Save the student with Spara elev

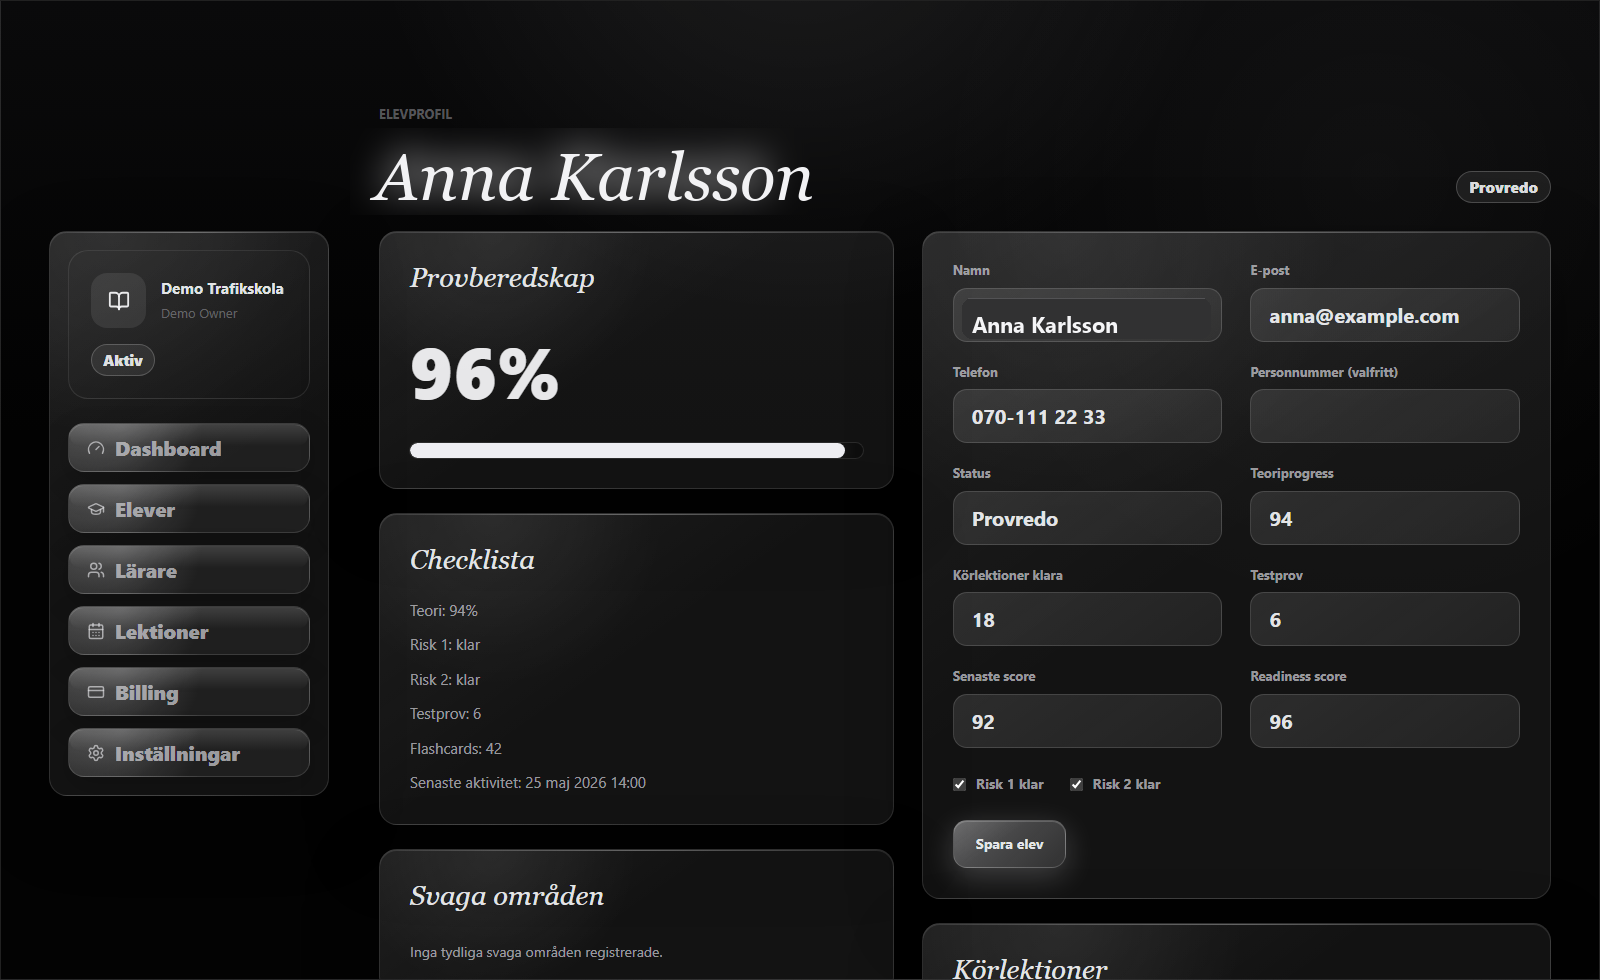pos(1009,844)
